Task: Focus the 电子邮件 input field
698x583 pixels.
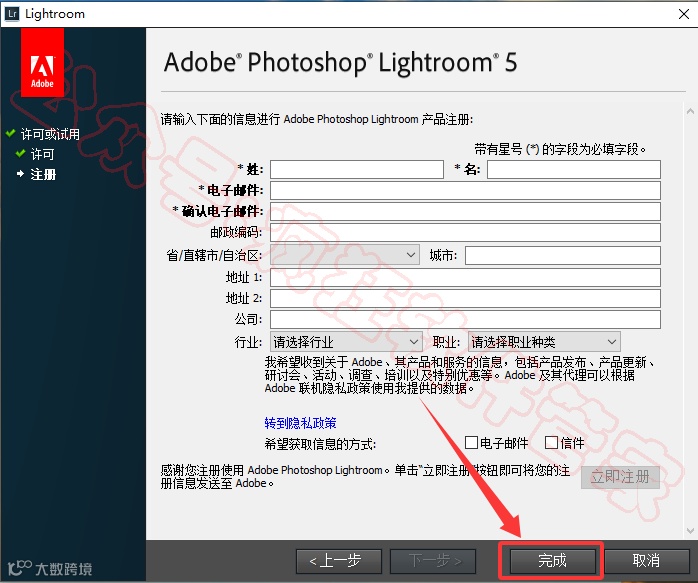Action: click(465, 190)
